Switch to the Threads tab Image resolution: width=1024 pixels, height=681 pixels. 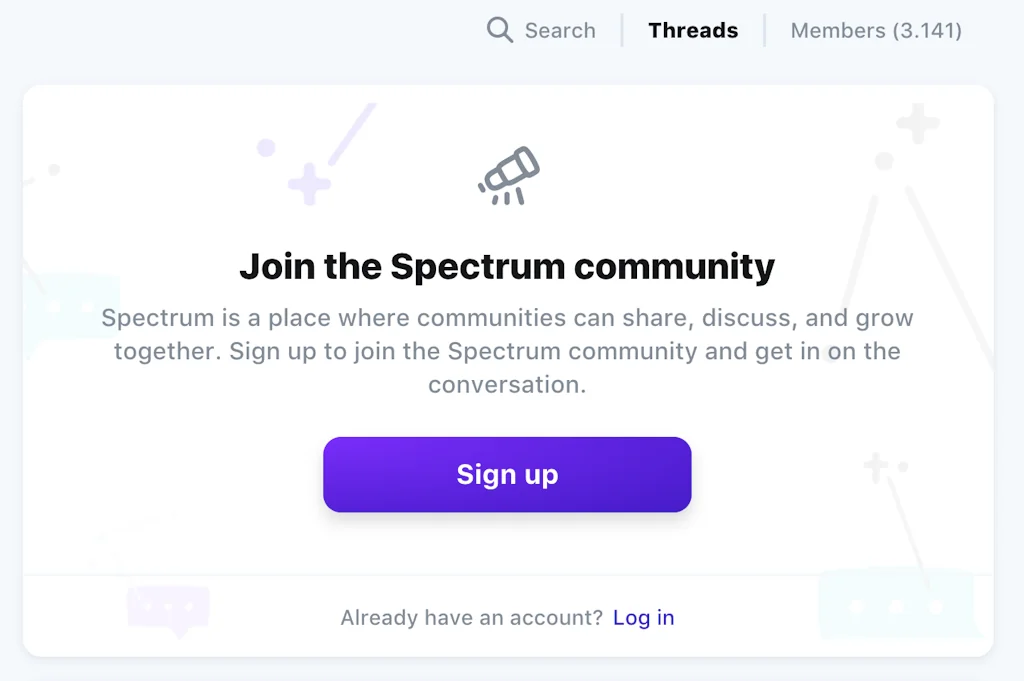coord(693,30)
